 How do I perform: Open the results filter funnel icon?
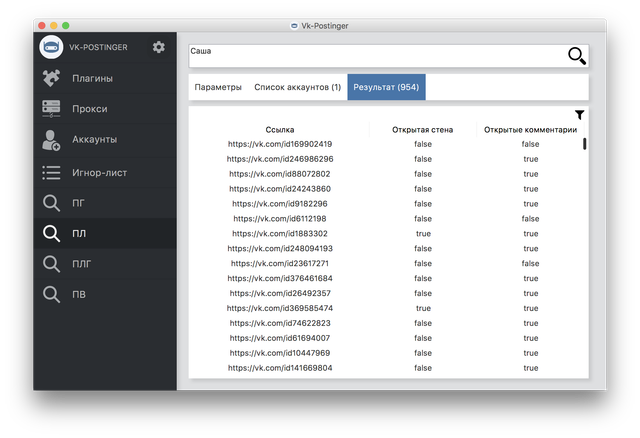pos(580,115)
